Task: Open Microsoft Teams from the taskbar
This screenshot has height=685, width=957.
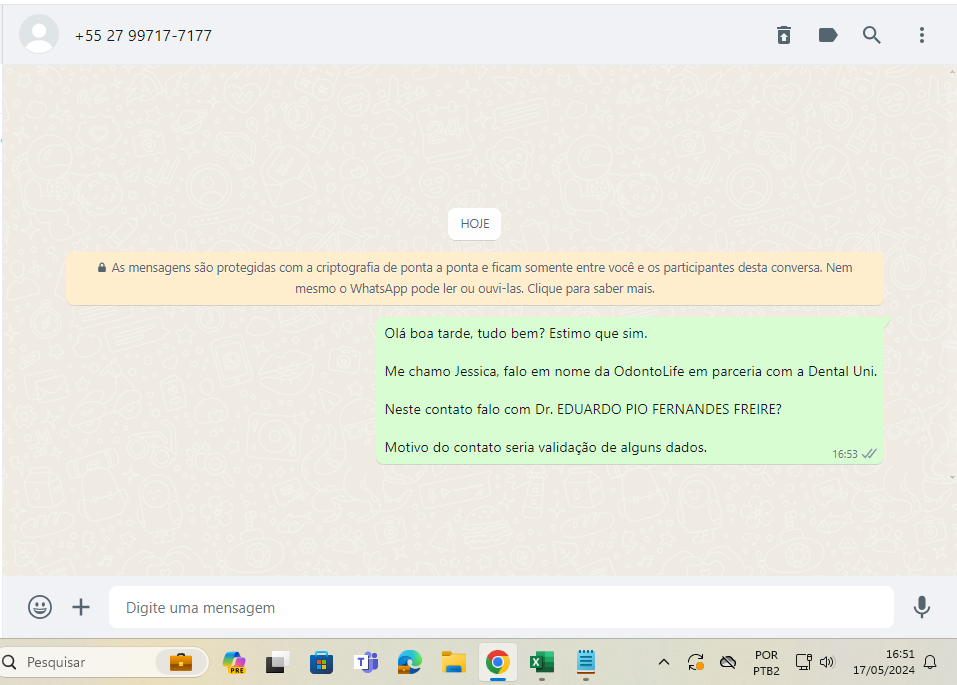Action: [x=366, y=662]
